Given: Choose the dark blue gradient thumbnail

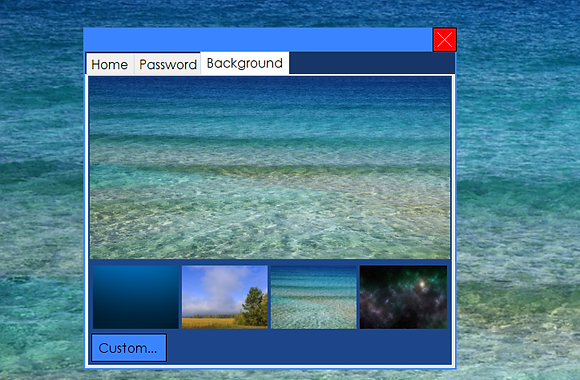Looking at the screenshot, I should pos(136,297).
